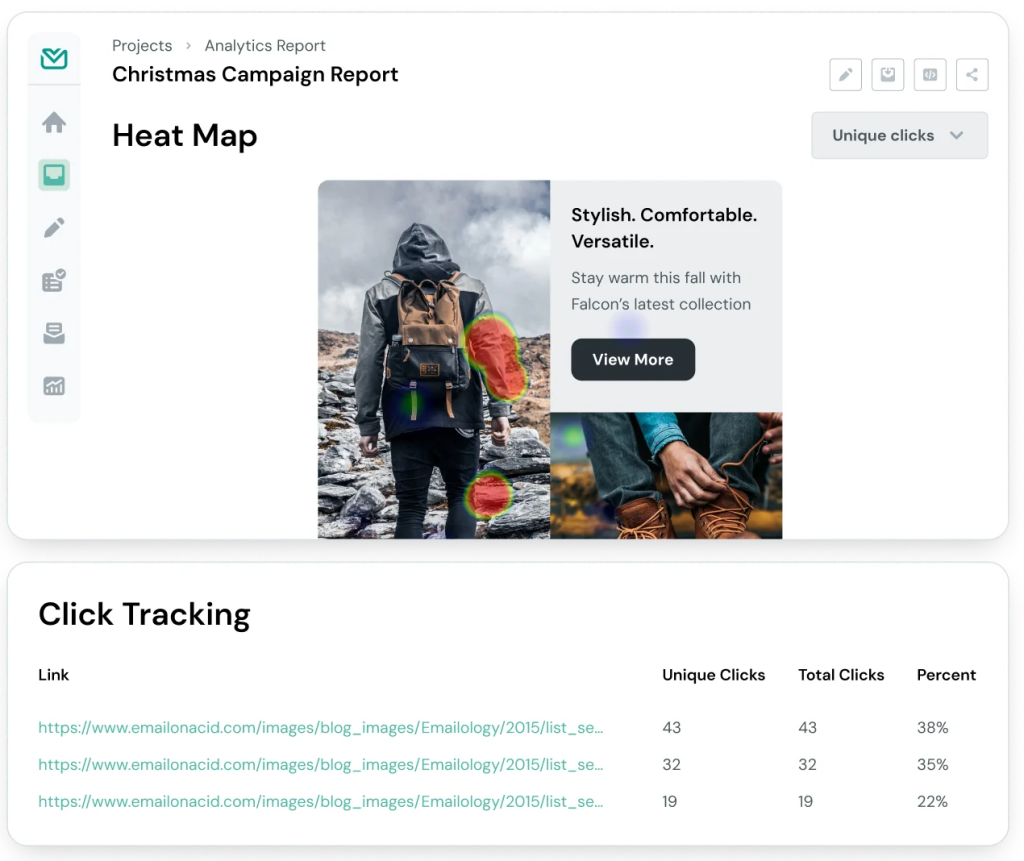Open the analytics chart sidebar icon

[54, 386]
